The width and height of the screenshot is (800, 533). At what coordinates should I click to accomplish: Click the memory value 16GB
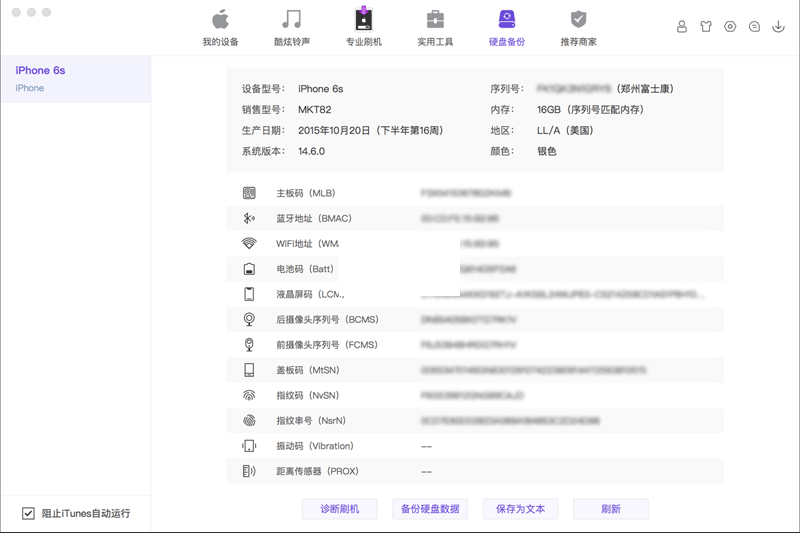(548, 110)
